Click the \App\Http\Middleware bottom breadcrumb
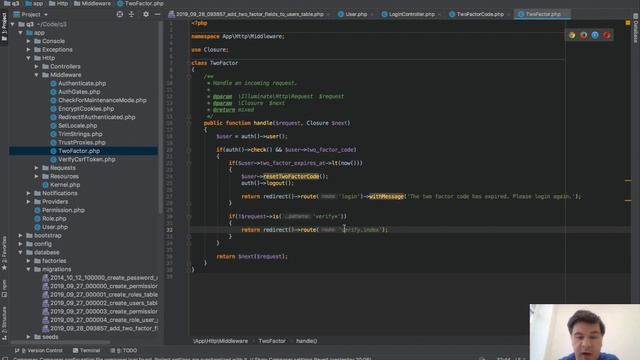Screen dimensions: 640x360 click(220, 341)
